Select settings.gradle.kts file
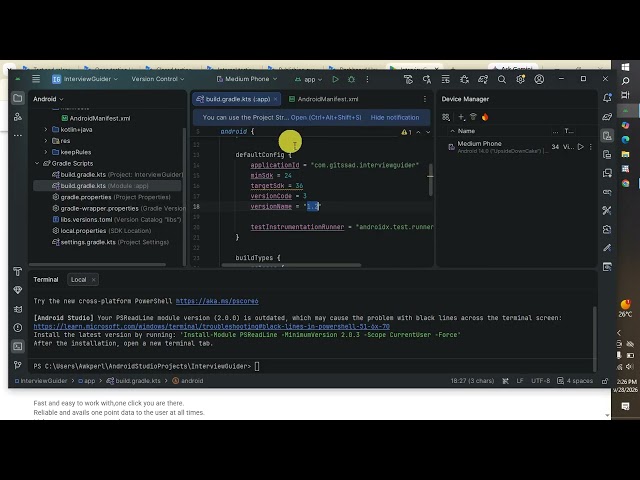This screenshot has width=640, height=480. click(110, 242)
